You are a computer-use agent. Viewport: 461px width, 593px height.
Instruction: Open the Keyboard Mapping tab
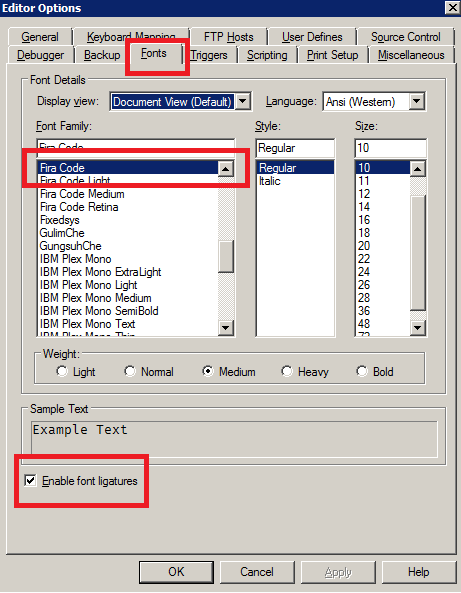click(131, 37)
